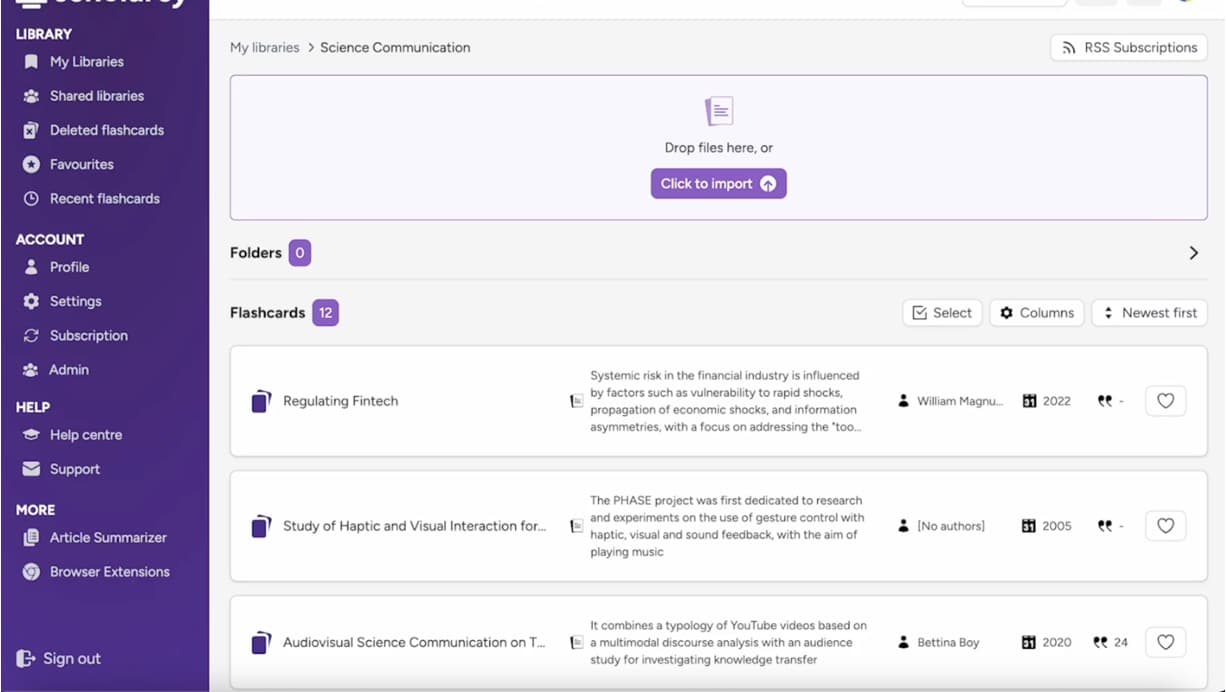Click the flashcard icon beside Audiovisual Science Communication
Viewport: 1226px width, 692px height.
point(260,642)
